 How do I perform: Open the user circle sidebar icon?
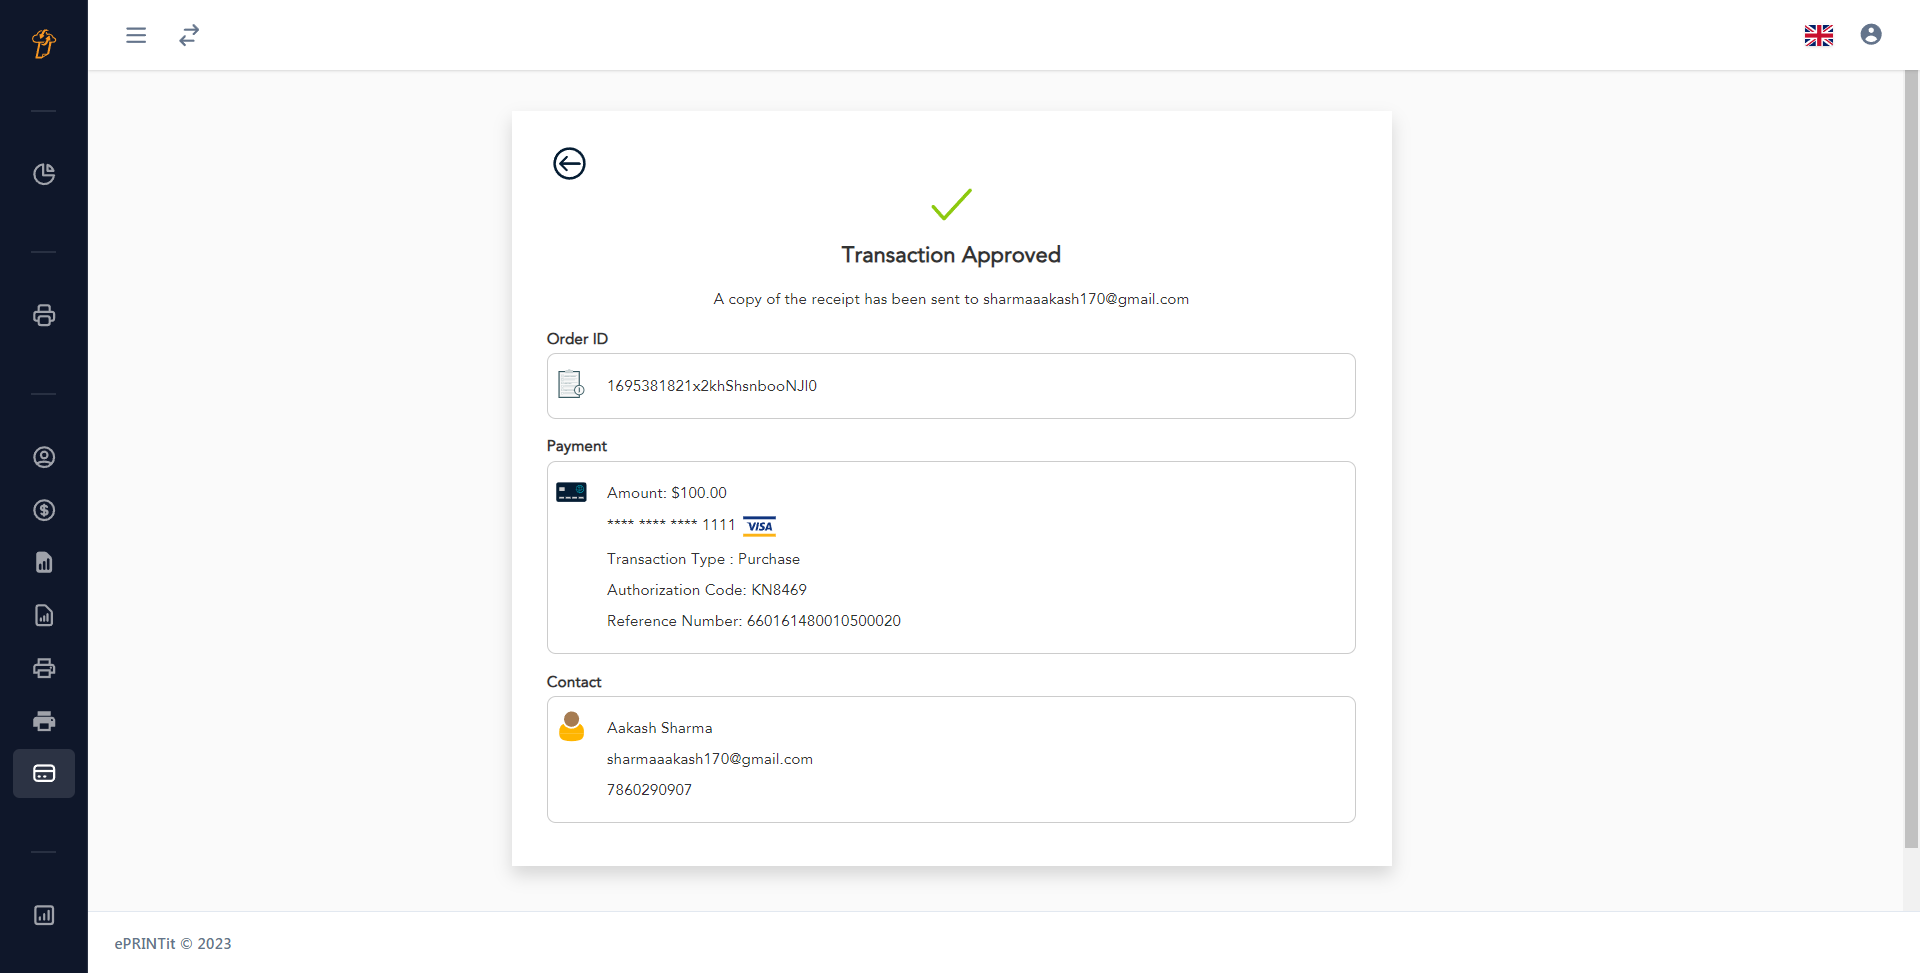(44, 457)
